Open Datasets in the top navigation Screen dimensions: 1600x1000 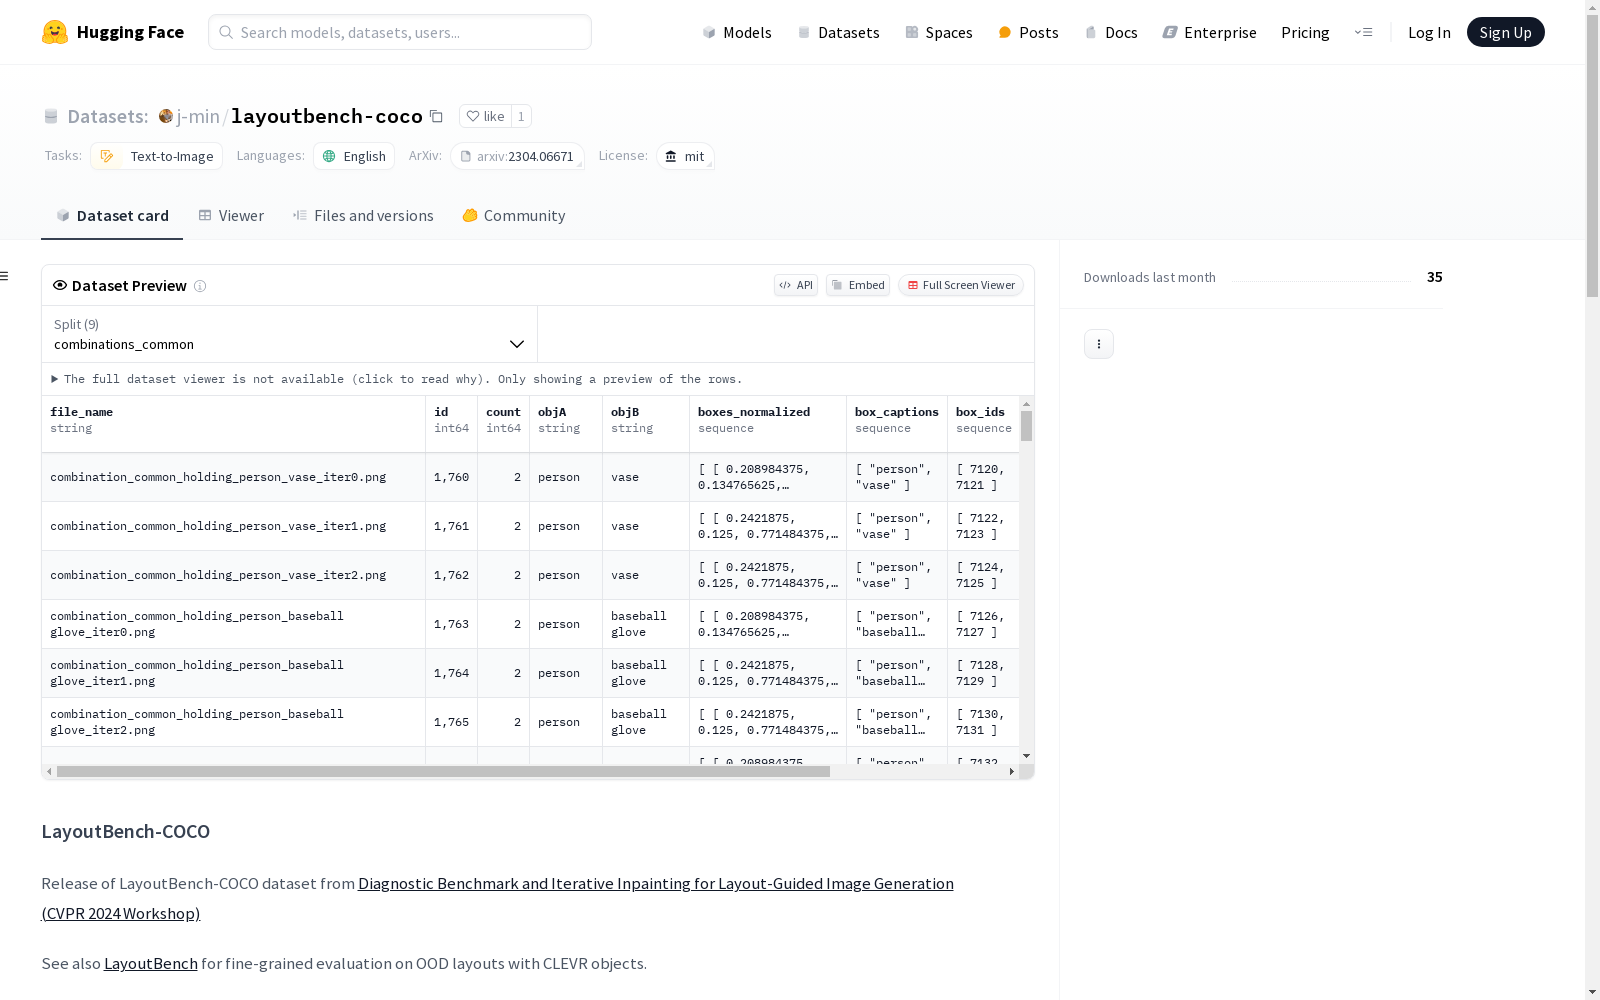pos(838,32)
